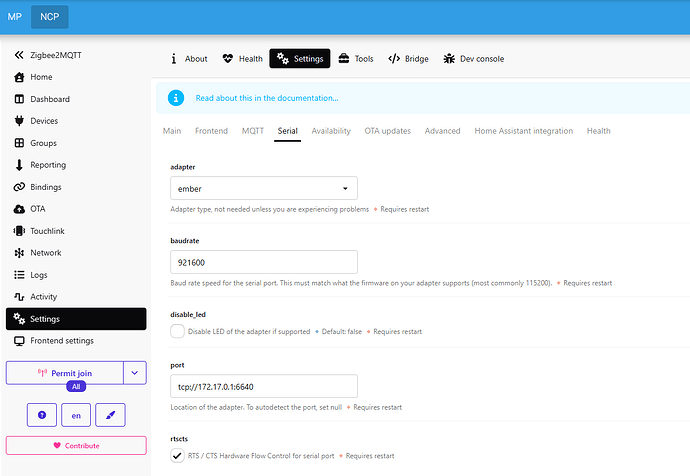
Task: Click the NCP instance tab
Action: click(x=50, y=17)
